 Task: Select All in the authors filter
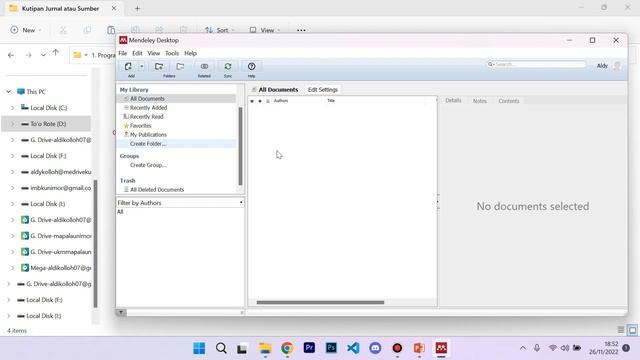120,212
